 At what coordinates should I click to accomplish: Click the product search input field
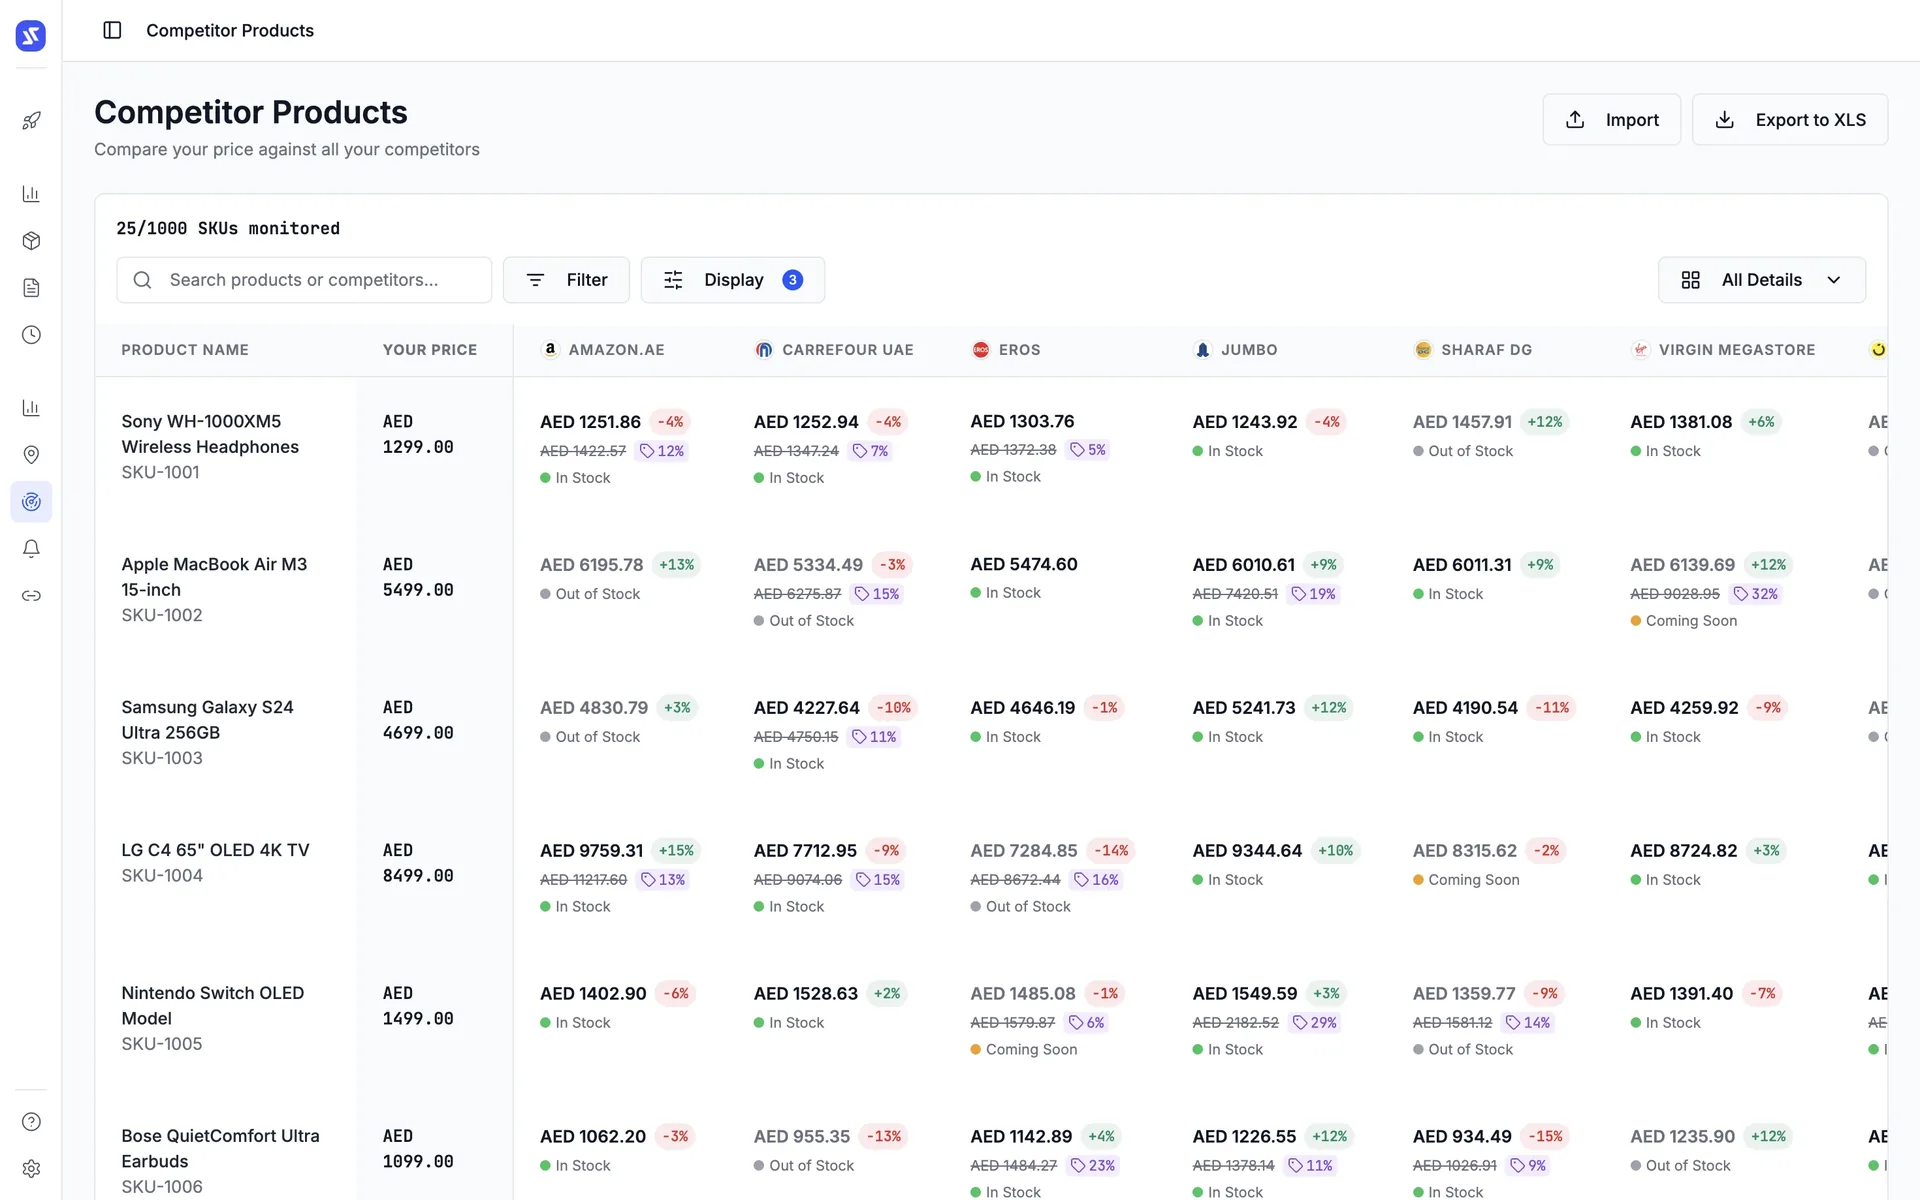[304, 279]
